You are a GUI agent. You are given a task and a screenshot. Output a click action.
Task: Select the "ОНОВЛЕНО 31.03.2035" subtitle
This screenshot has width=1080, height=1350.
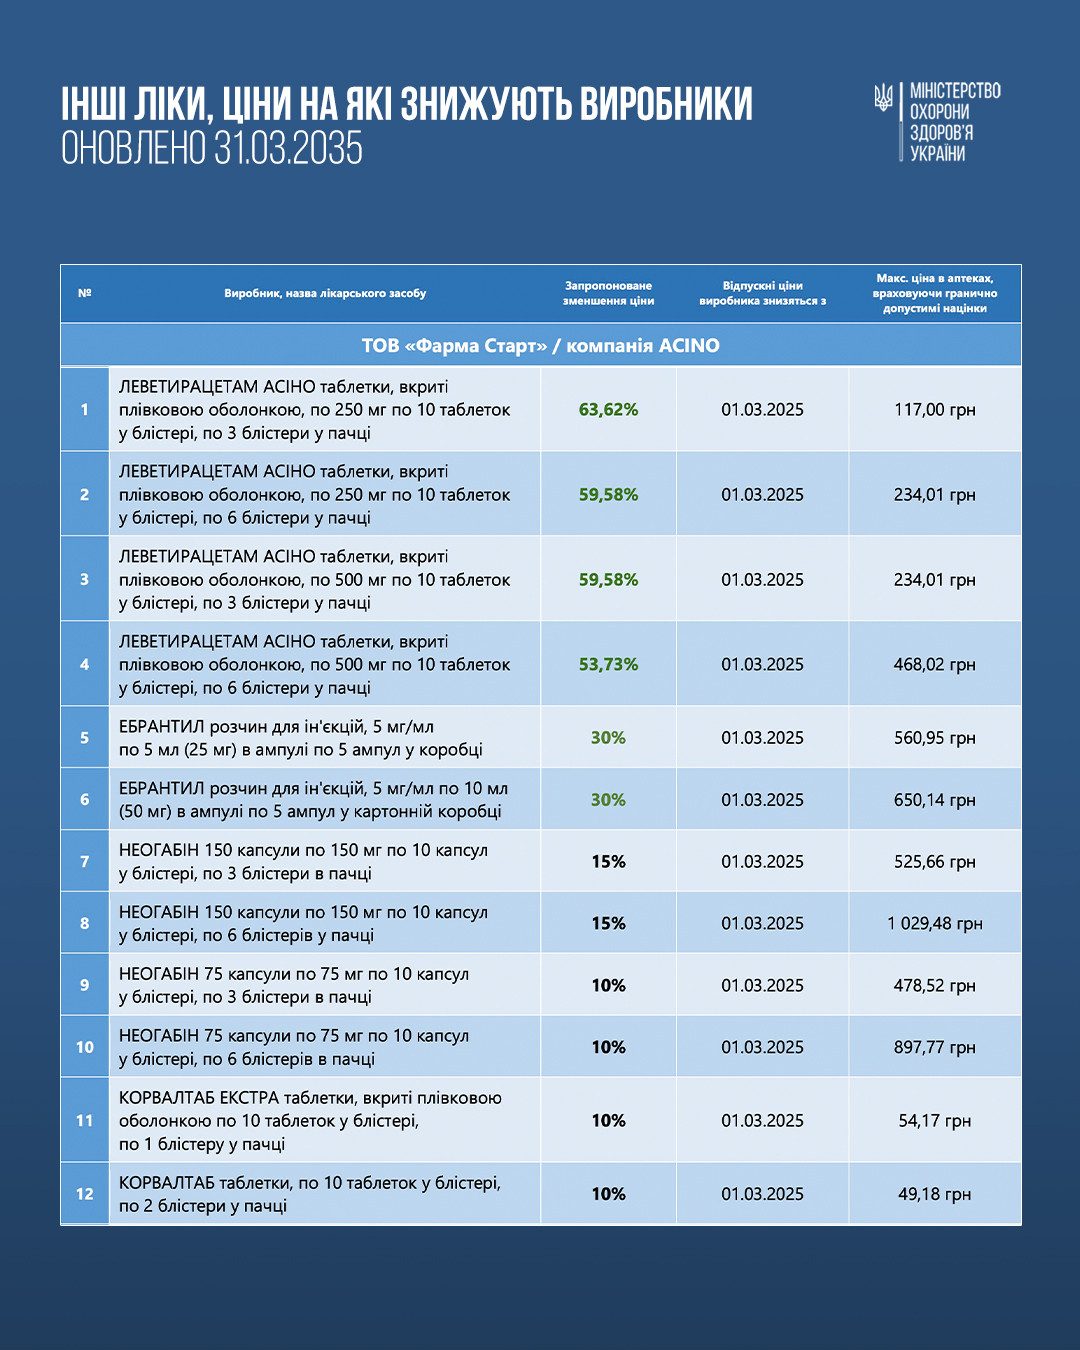point(212,149)
